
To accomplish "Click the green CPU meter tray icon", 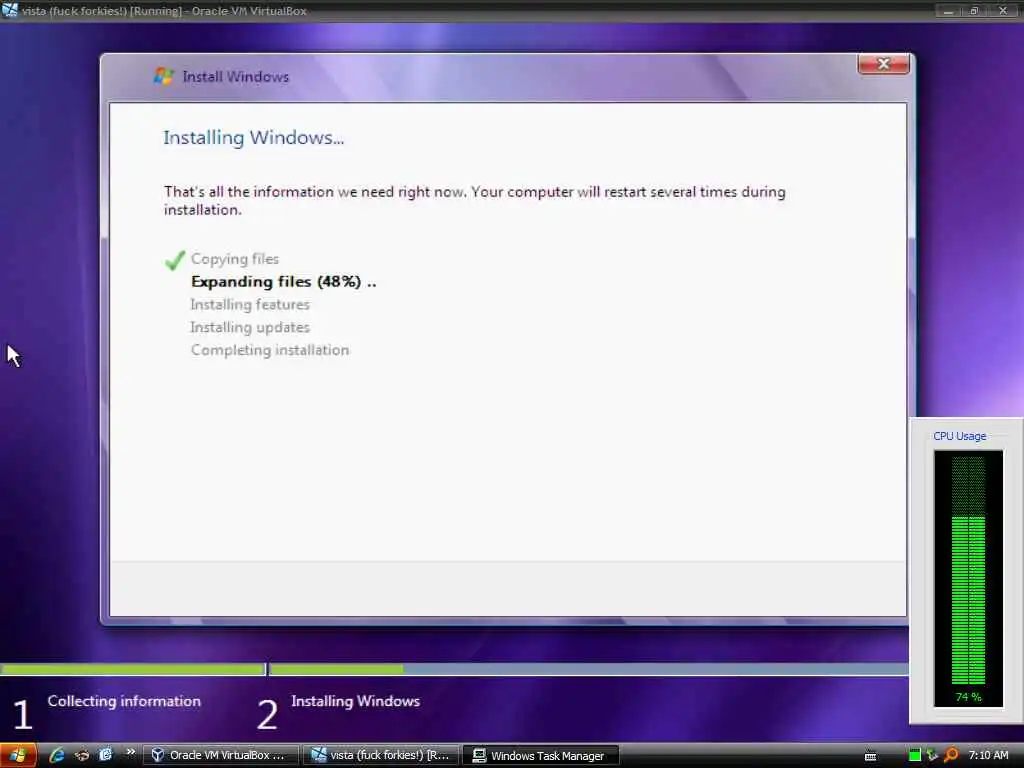I will pyautogui.click(x=914, y=756).
